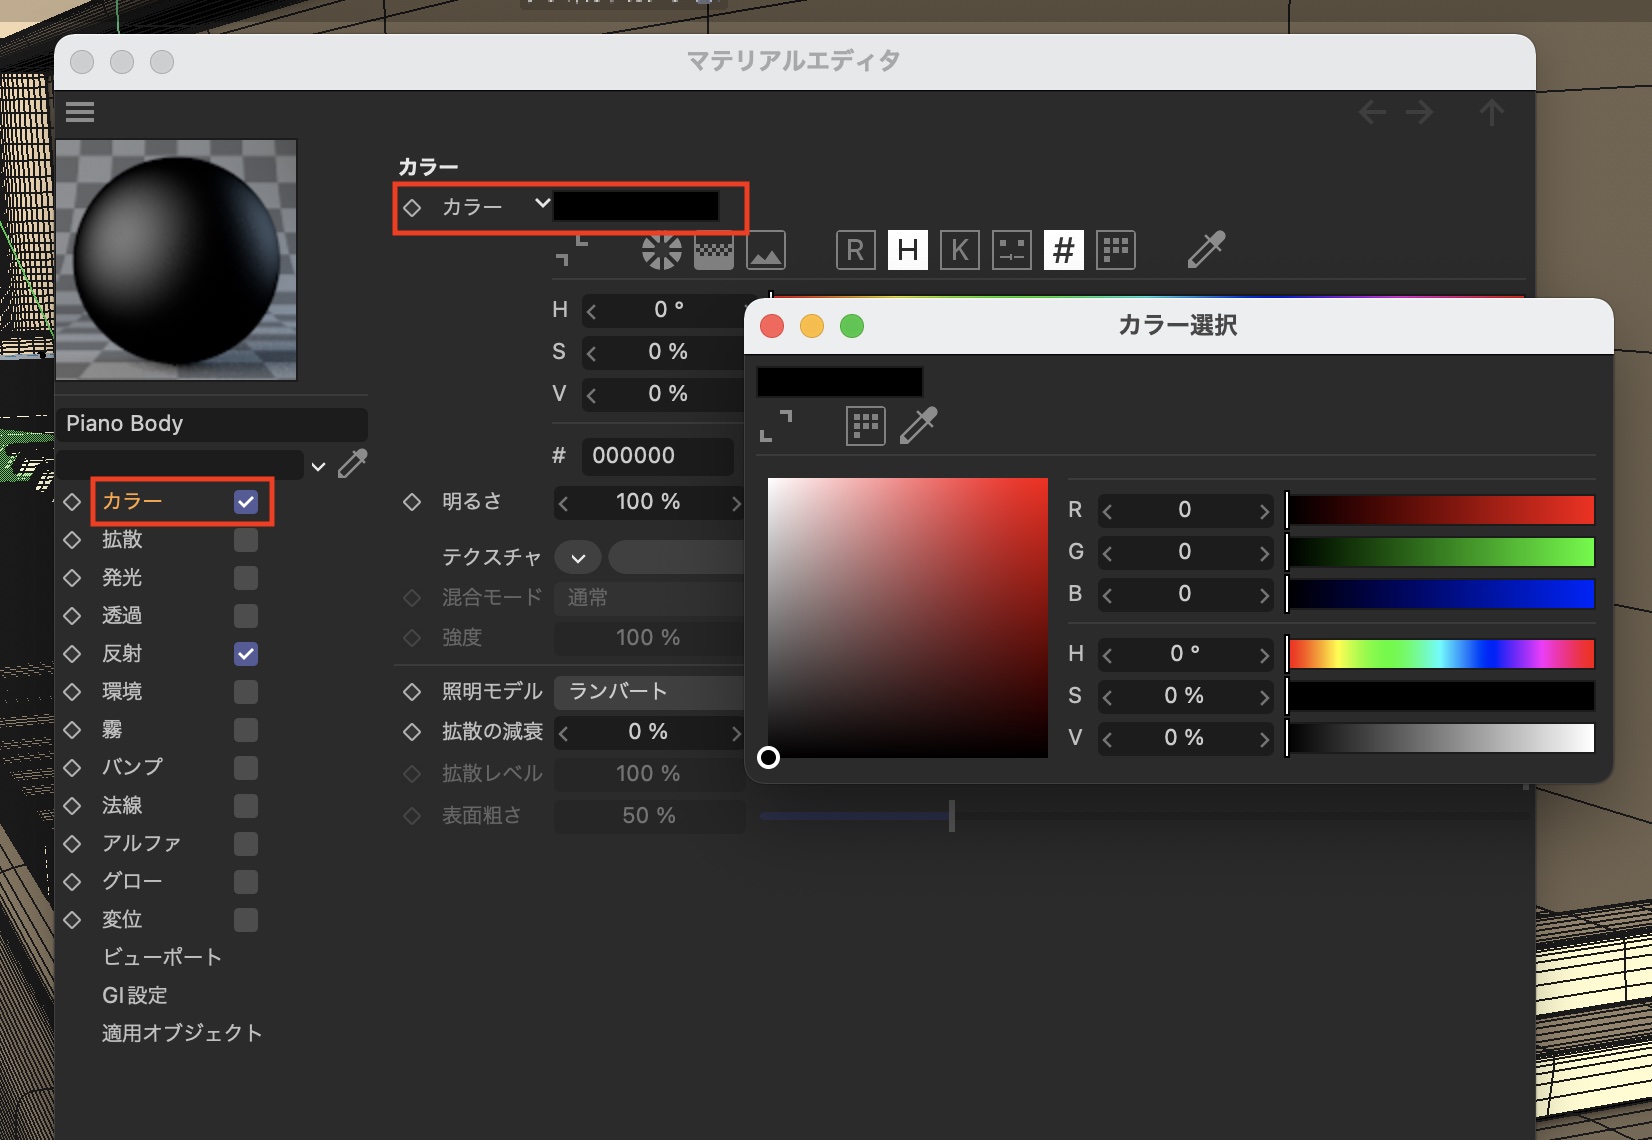Screen dimensions: 1652x1140
Task: Toggle the color mixer icon
Action: (1012, 250)
